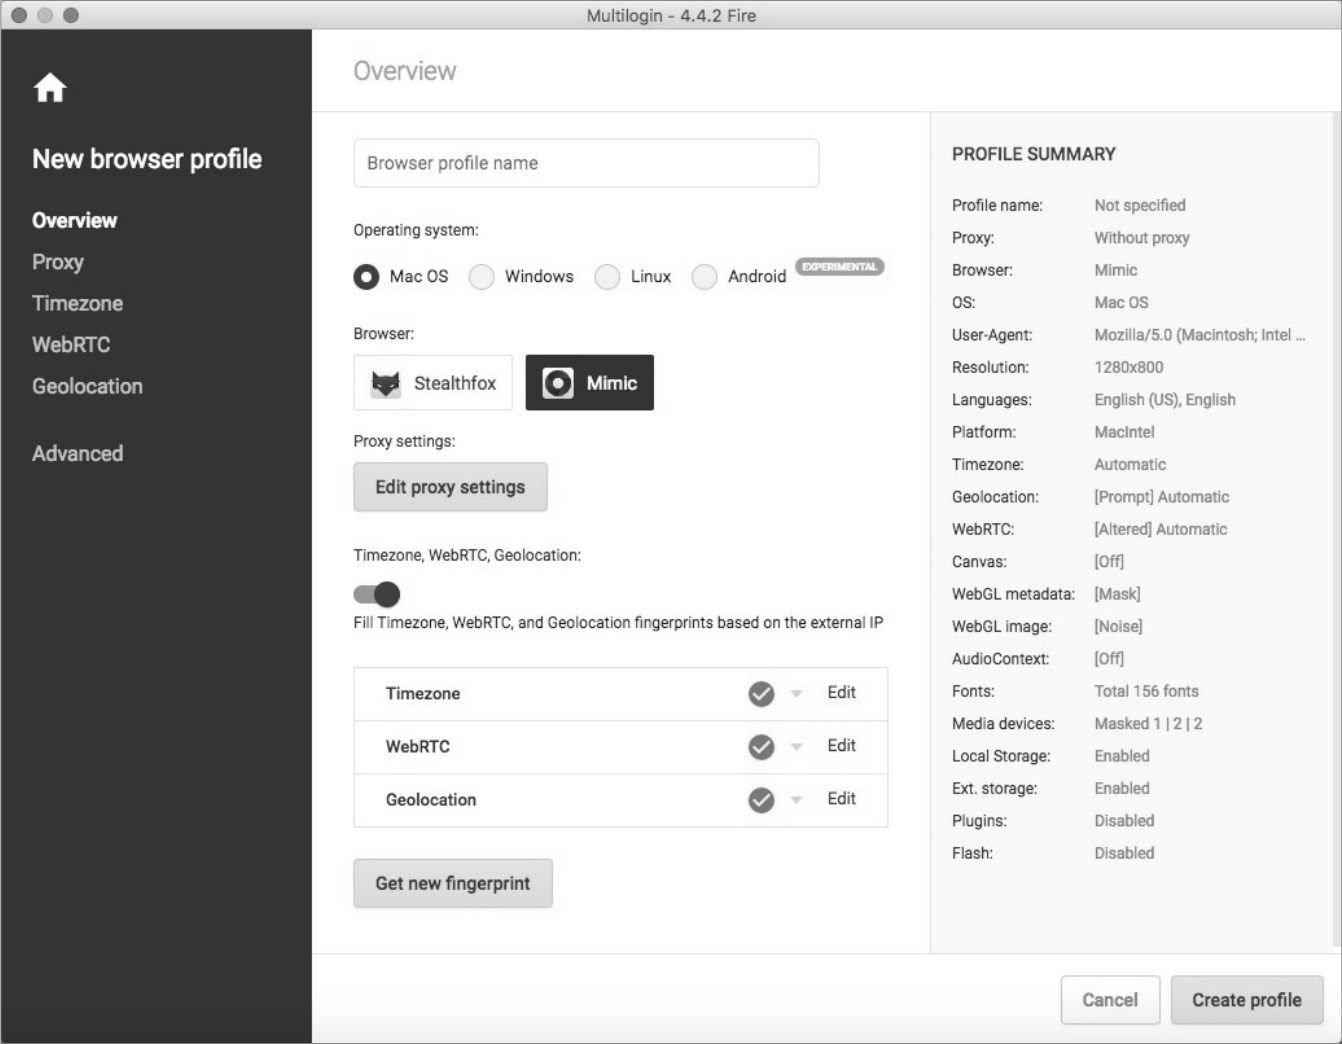Toggle the fill fingerprints by external IP switch
The height and width of the screenshot is (1044, 1342).
(x=377, y=595)
